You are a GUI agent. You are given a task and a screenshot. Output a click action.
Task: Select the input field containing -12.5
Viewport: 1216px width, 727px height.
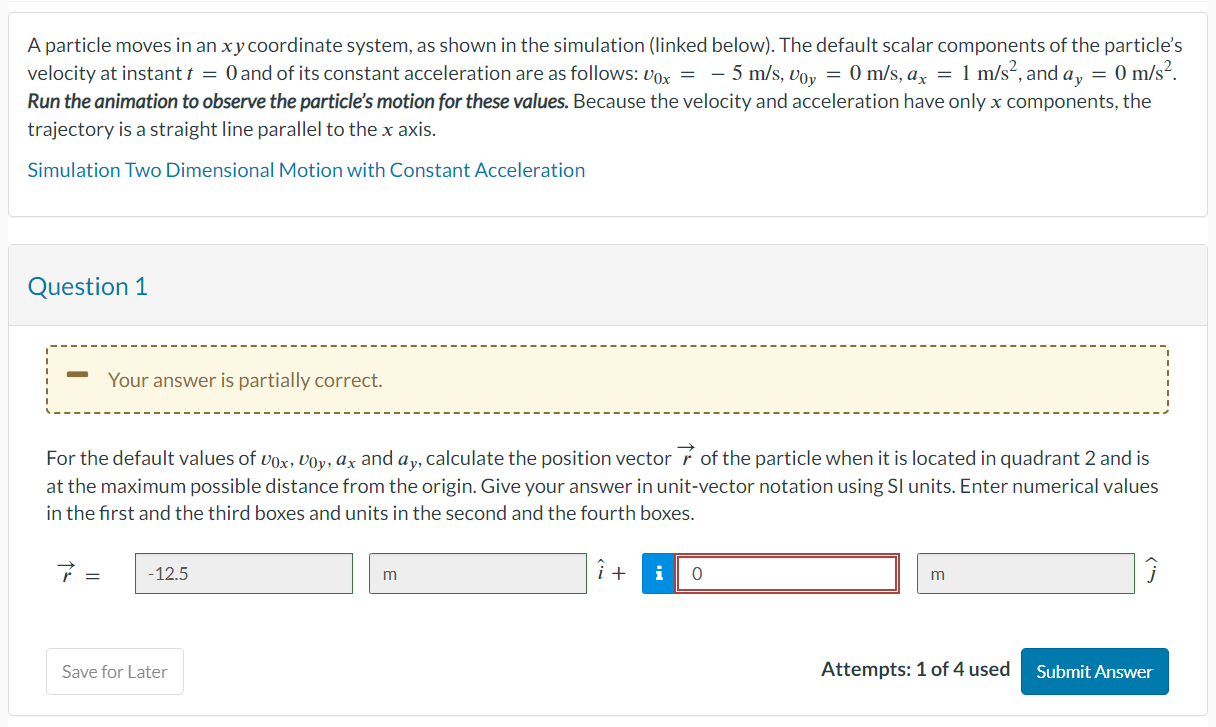coord(243,573)
